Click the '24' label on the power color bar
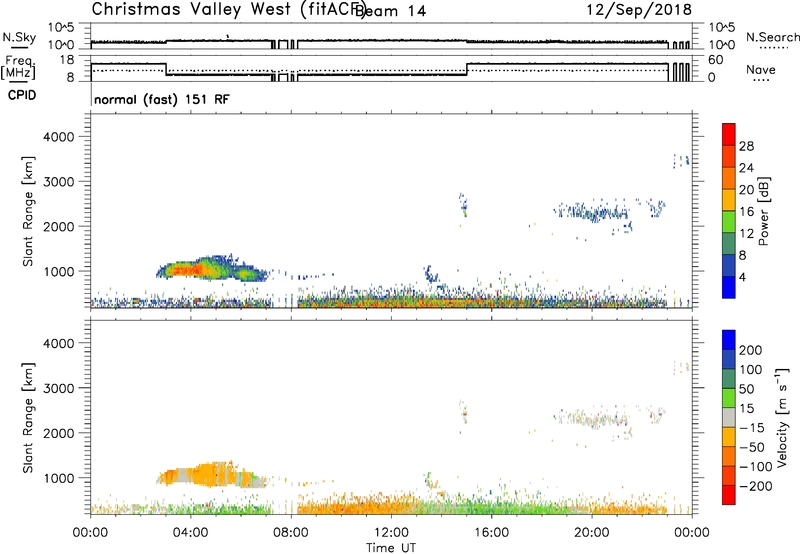The width and height of the screenshot is (800, 554). 746,168
